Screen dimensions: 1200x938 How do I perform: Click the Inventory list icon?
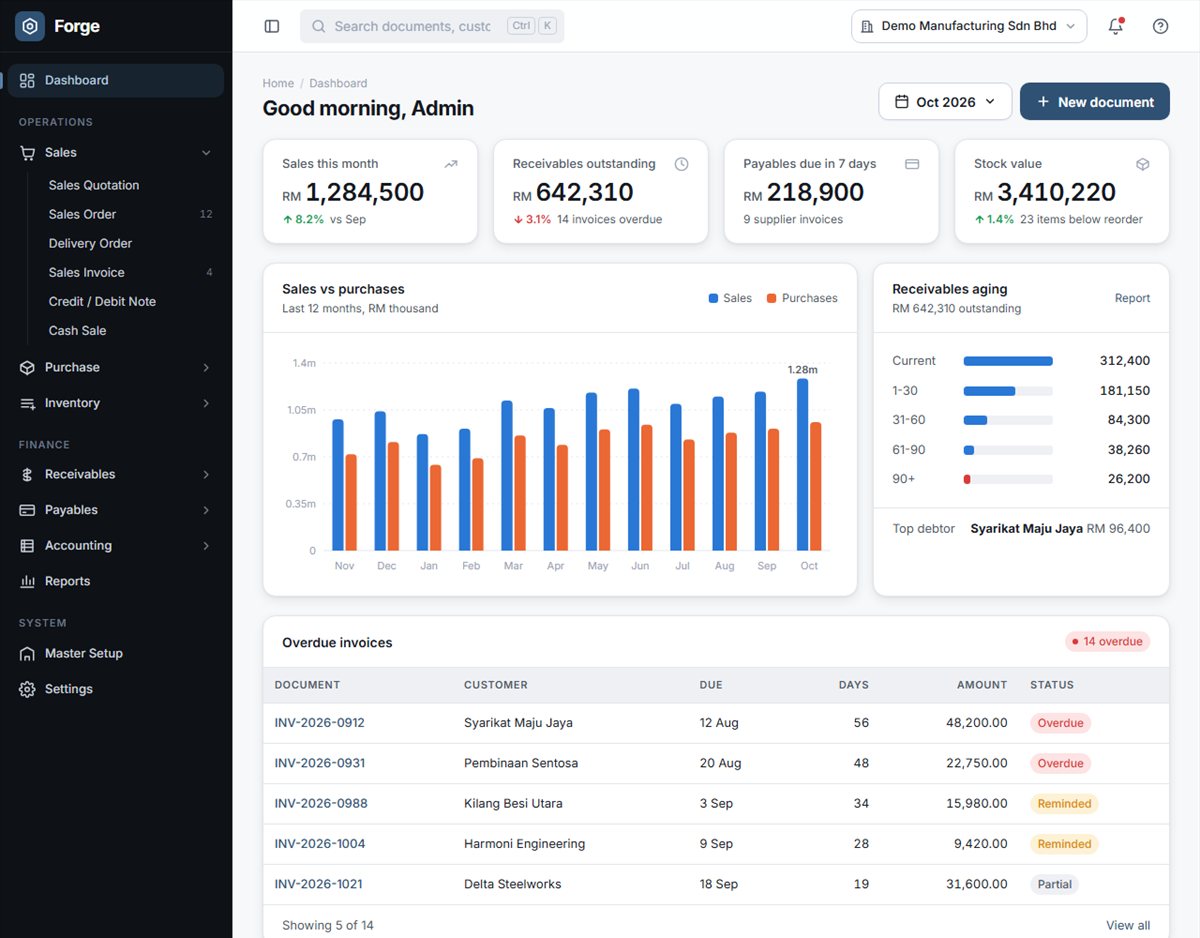tap(27, 403)
